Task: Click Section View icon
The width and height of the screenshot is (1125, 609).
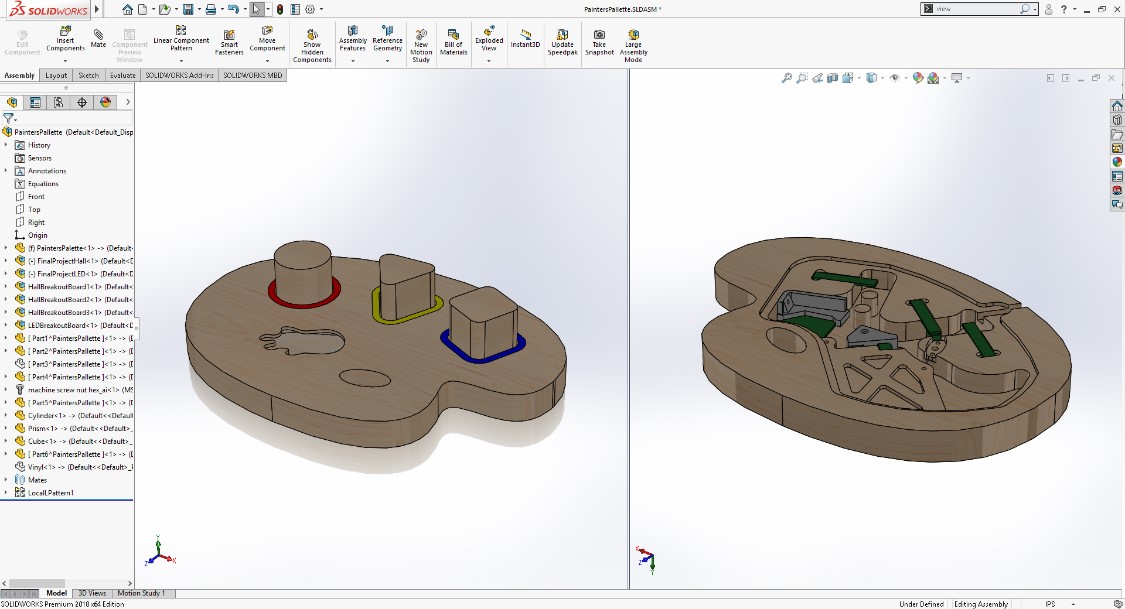Action: 832,77
